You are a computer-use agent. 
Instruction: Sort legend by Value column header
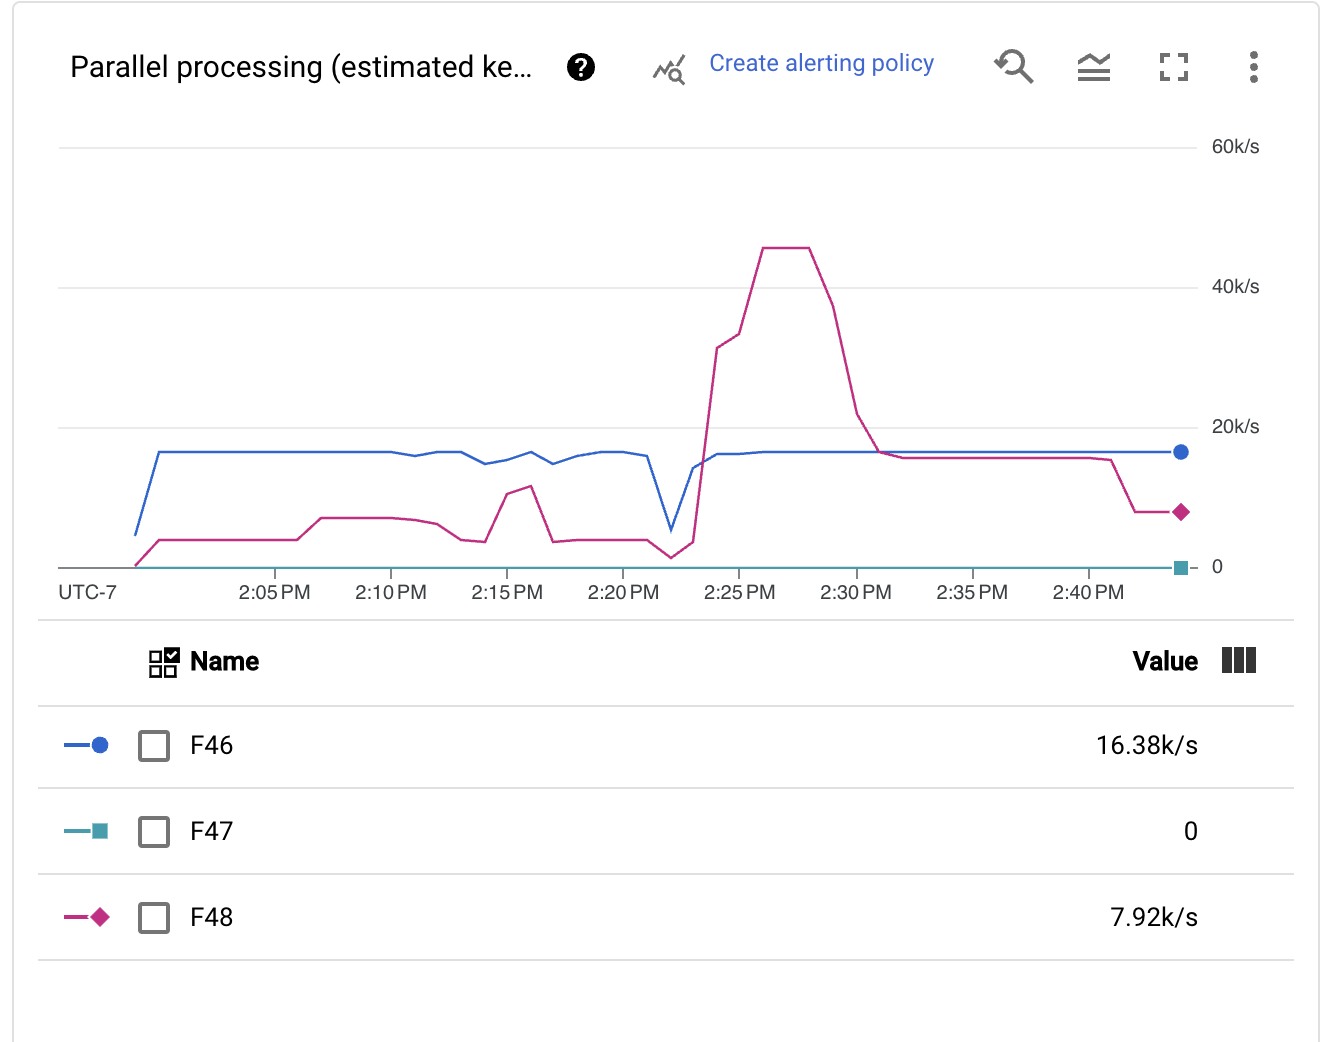(x=1164, y=661)
